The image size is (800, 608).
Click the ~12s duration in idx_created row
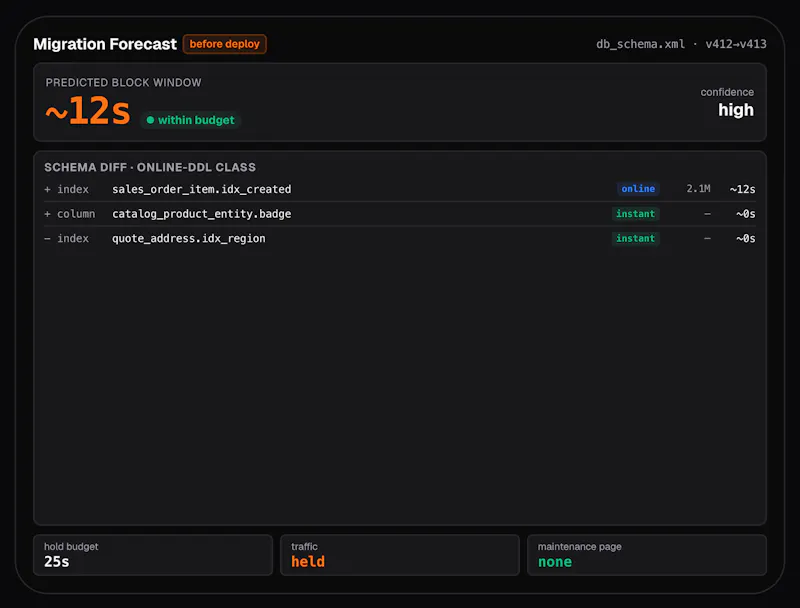pyautogui.click(x=742, y=189)
